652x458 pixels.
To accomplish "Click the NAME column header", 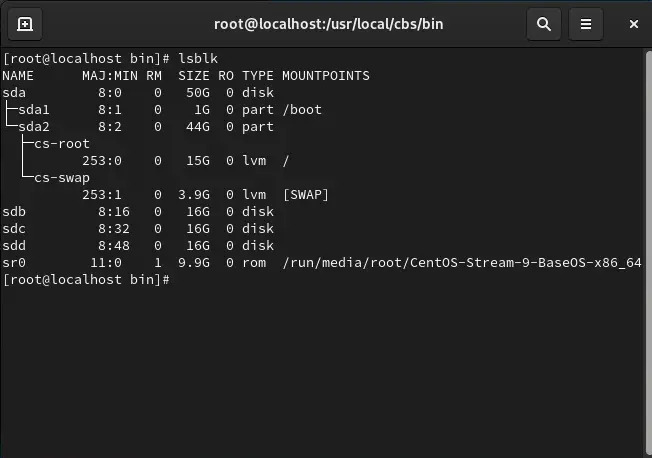I will [18, 76].
